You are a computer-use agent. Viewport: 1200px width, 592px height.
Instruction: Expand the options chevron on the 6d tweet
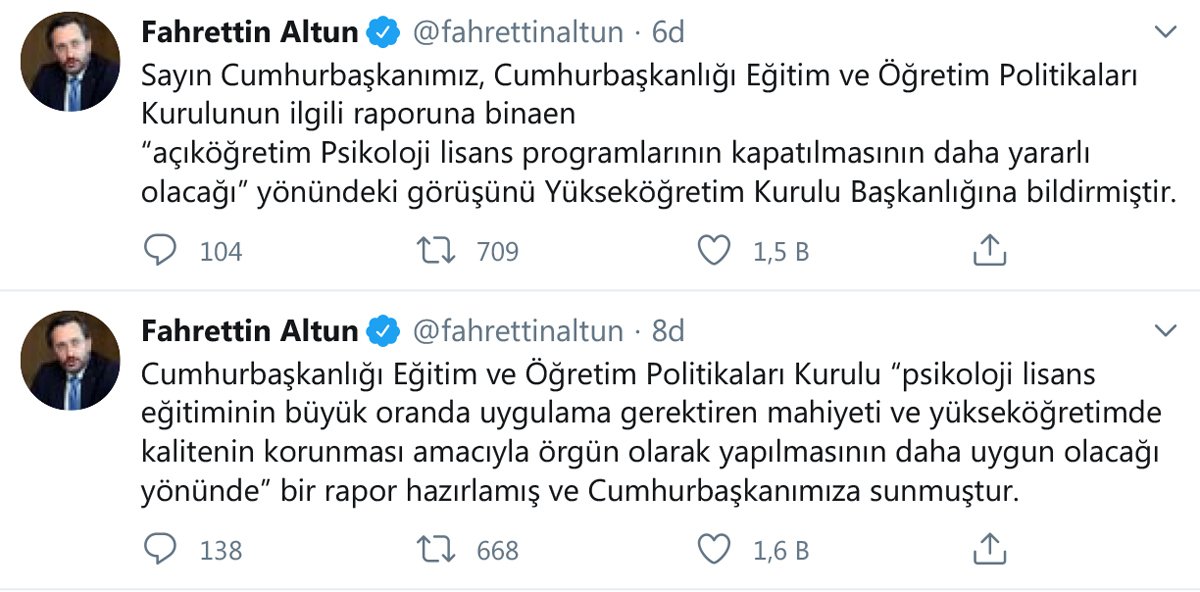coord(1165,32)
